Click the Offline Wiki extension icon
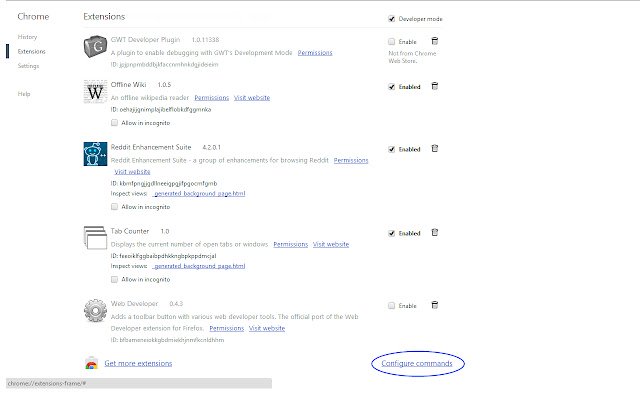This screenshot has width=640, height=400. (95, 92)
